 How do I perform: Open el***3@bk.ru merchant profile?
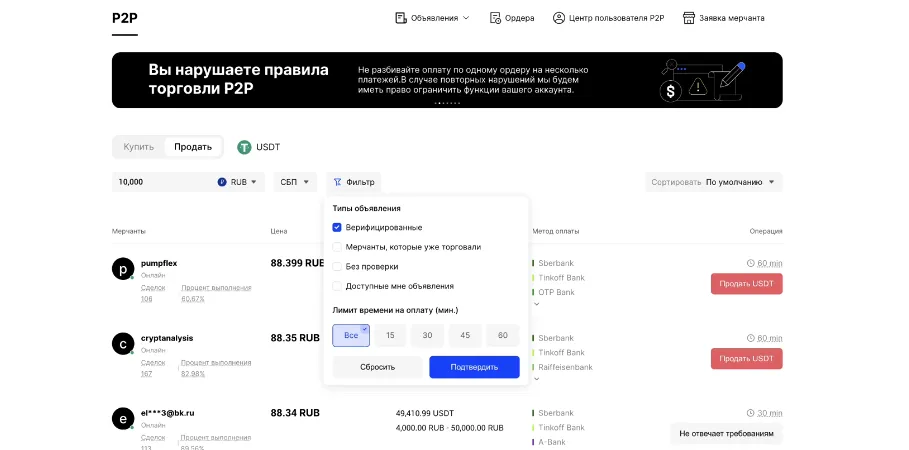click(x=168, y=413)
